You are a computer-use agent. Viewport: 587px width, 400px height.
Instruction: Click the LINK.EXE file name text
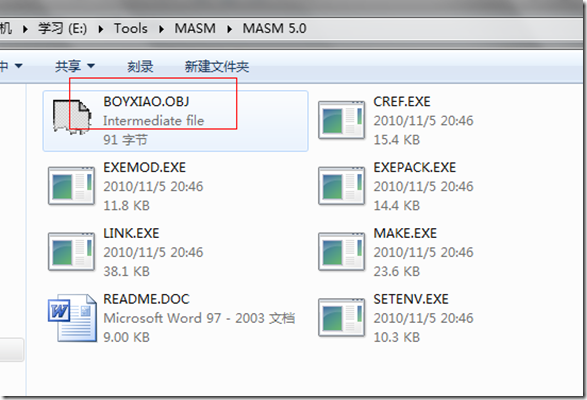pyautogui.click(x=131, y=233)
